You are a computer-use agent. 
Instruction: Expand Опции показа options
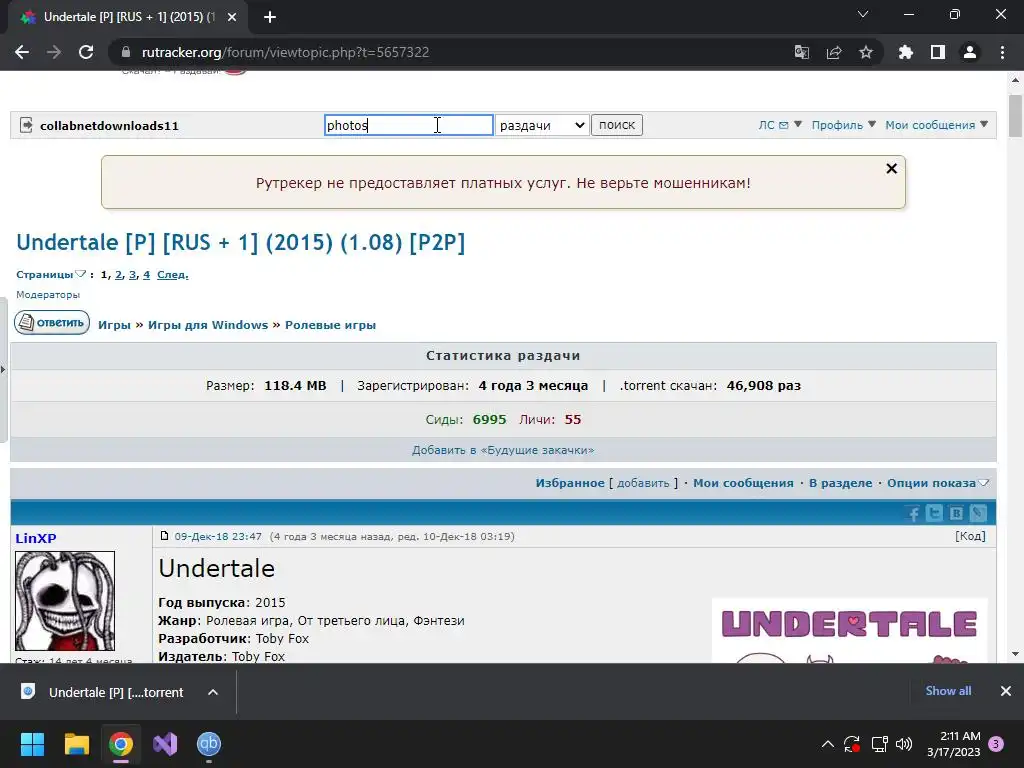coord(938,483)
